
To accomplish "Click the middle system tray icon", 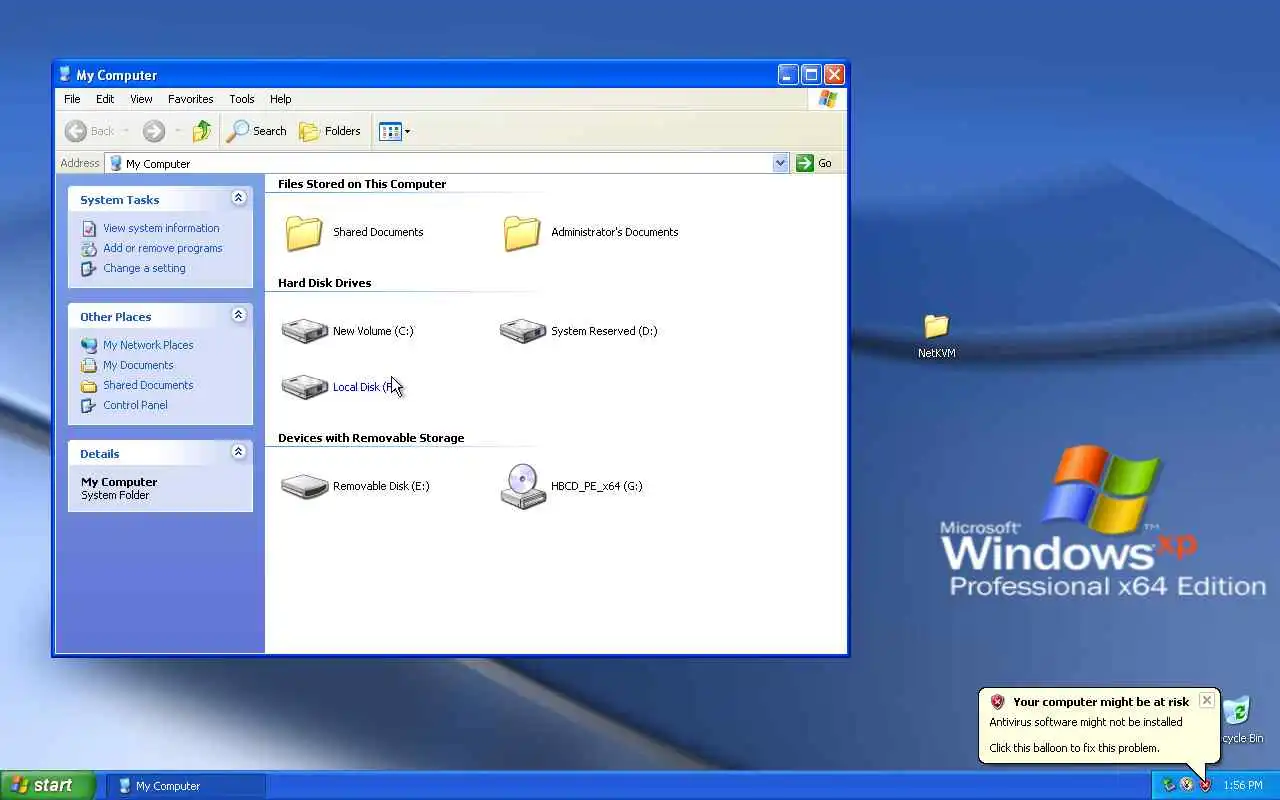I will click(x=1186, y=785).
